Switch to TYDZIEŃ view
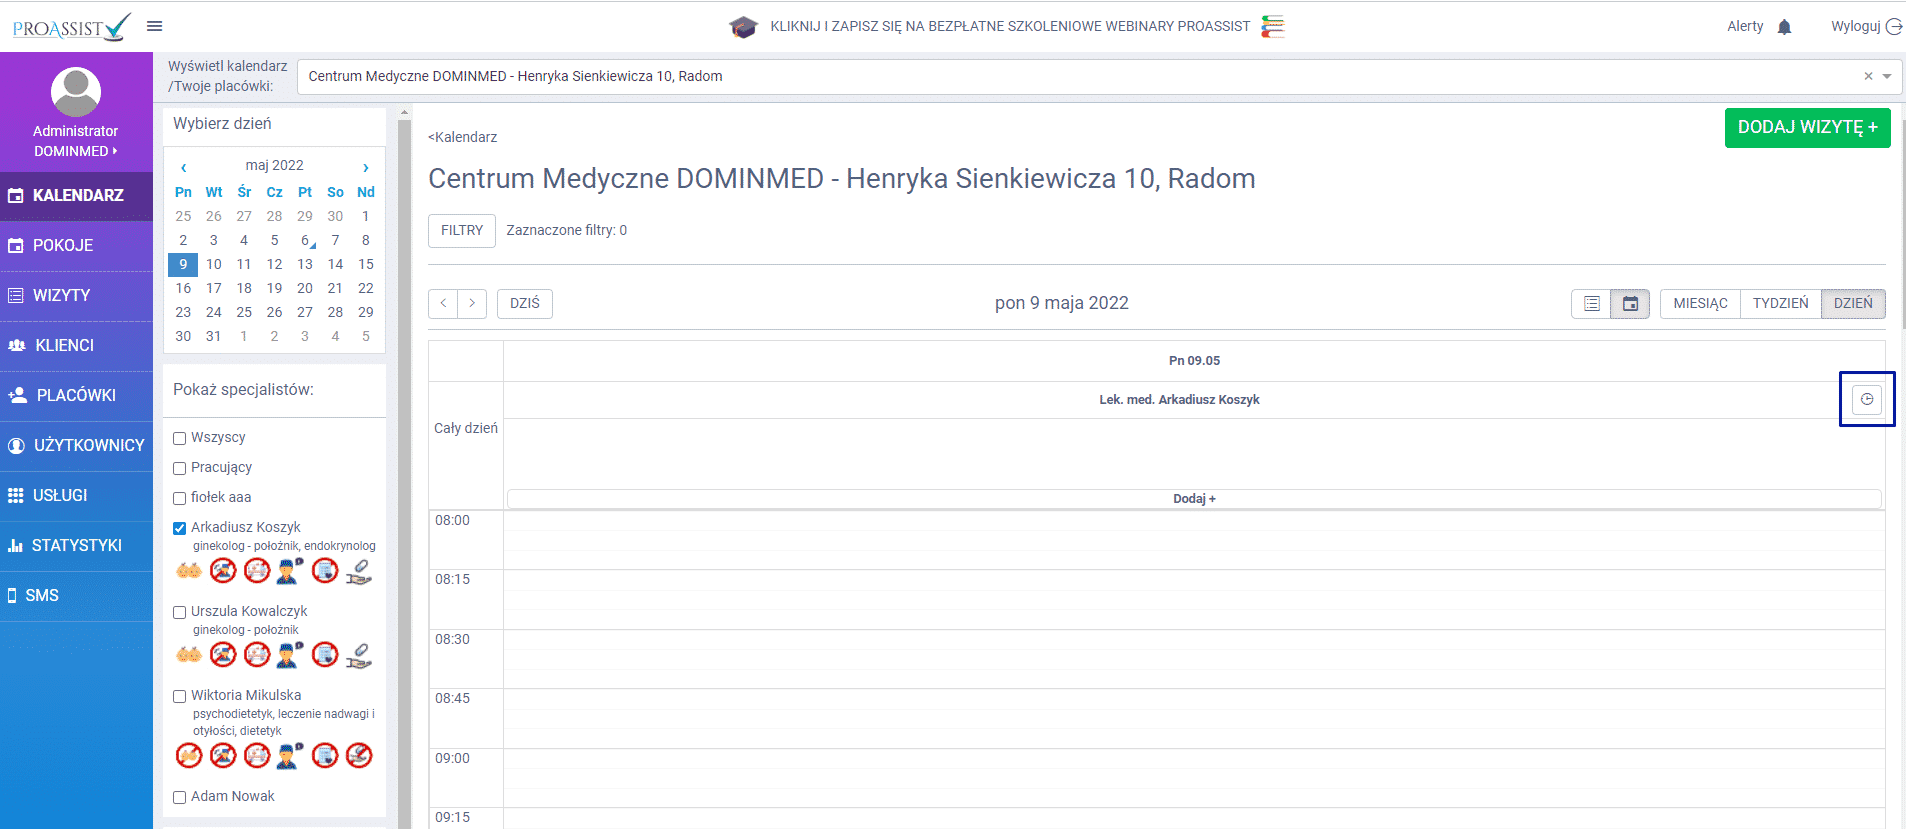The height and width of the screenshot is (829, 1906). coord(1780,303)
